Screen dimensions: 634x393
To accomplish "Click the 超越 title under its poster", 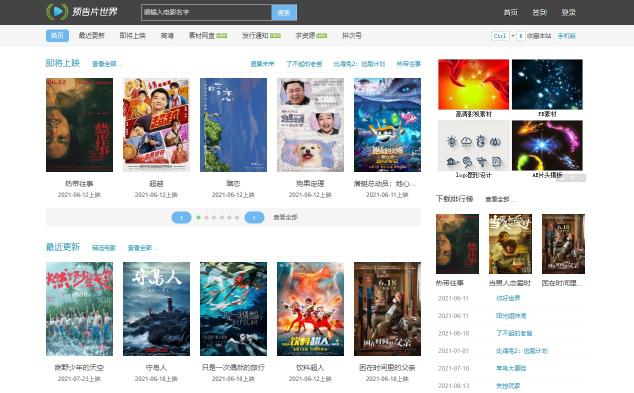I will [156, 184].
